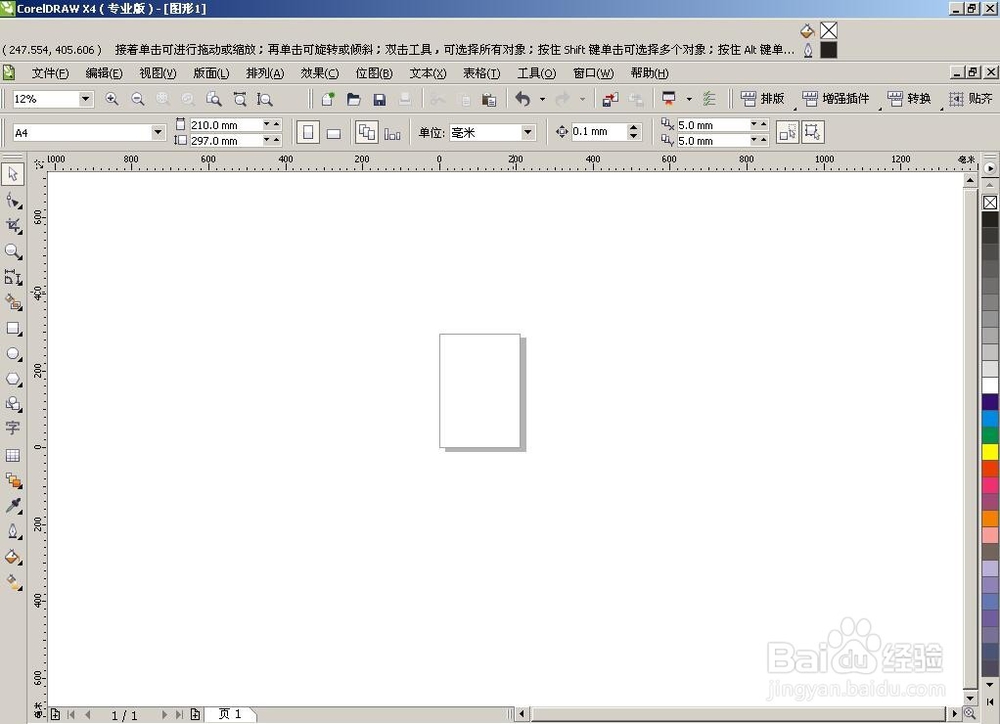Click the 增强插件 button
The image size is (1000, 724).
click(x=837, y=99)
